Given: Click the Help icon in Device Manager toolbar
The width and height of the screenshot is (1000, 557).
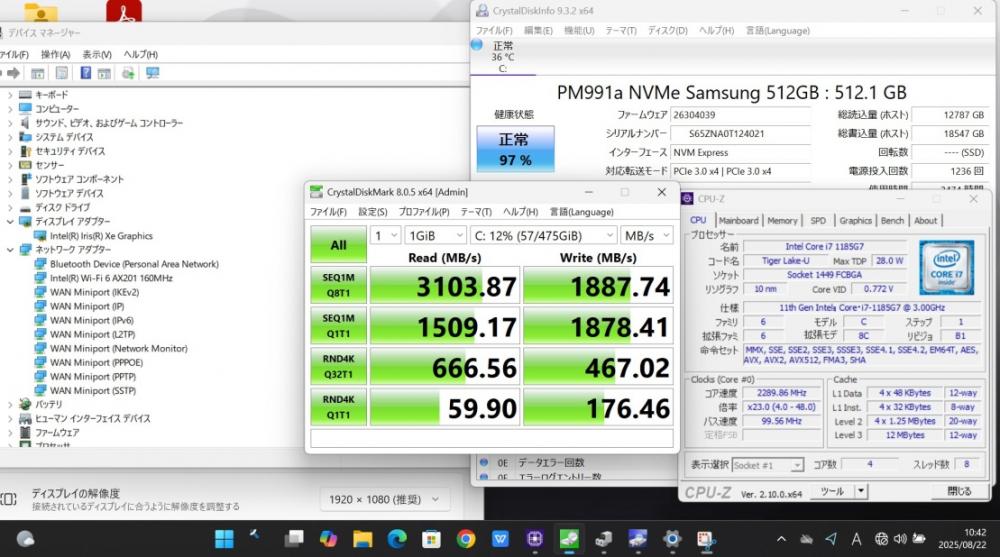Looking at the screenshot, I should (85, 73).
